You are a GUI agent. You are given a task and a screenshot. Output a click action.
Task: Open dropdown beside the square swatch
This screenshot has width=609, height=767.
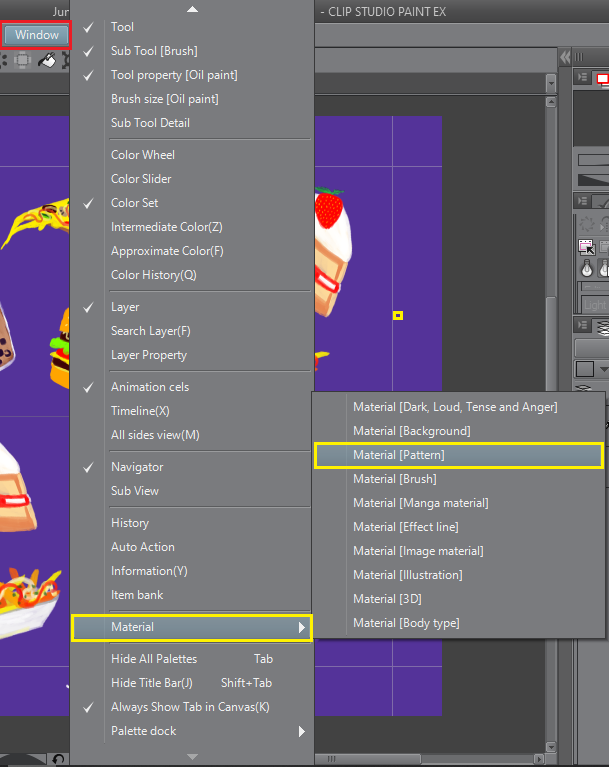[x=603, y=369]
